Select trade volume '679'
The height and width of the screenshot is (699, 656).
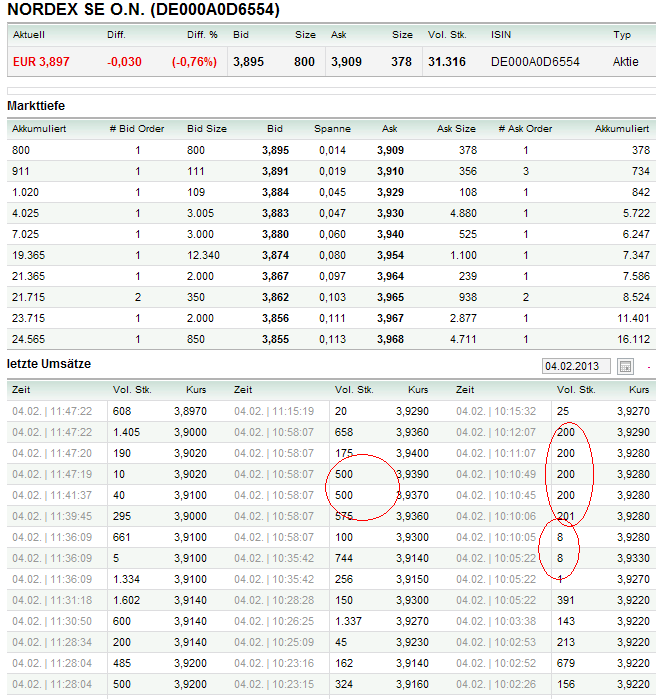point(566,663)
